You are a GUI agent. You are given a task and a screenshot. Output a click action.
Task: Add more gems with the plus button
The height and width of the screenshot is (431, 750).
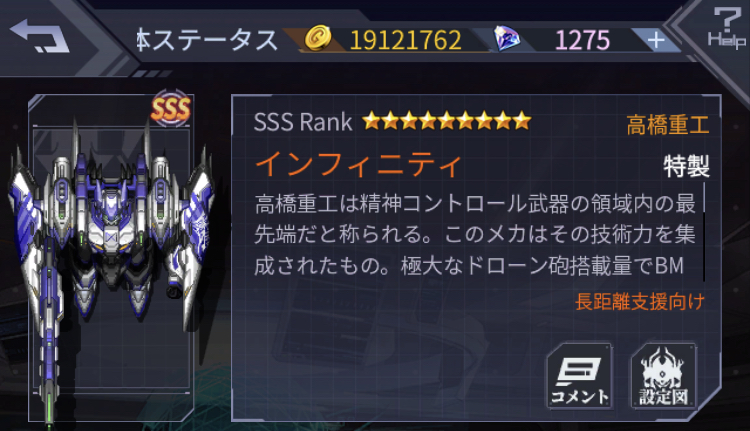[x=656, y=40]
